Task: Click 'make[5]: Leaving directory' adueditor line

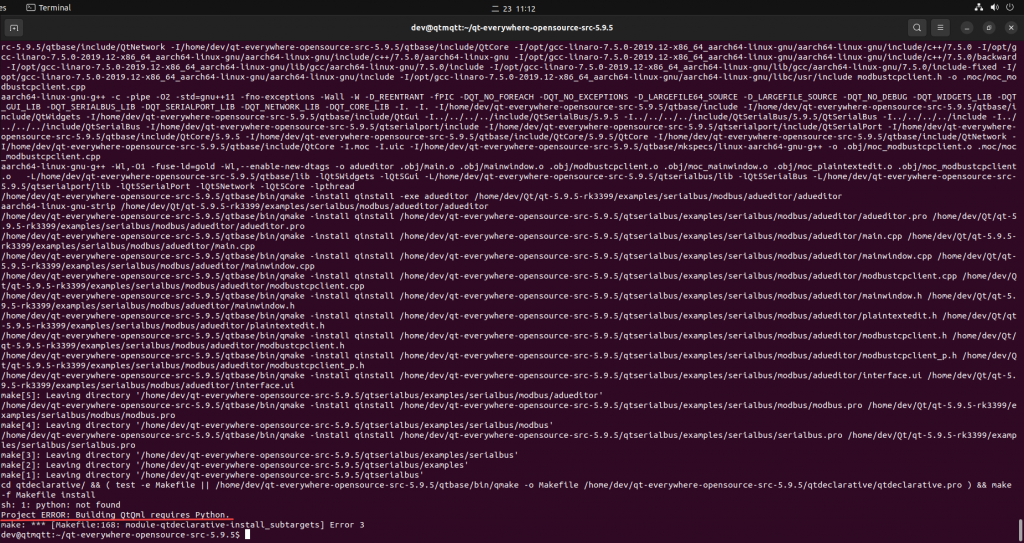Action: point(302,395)
